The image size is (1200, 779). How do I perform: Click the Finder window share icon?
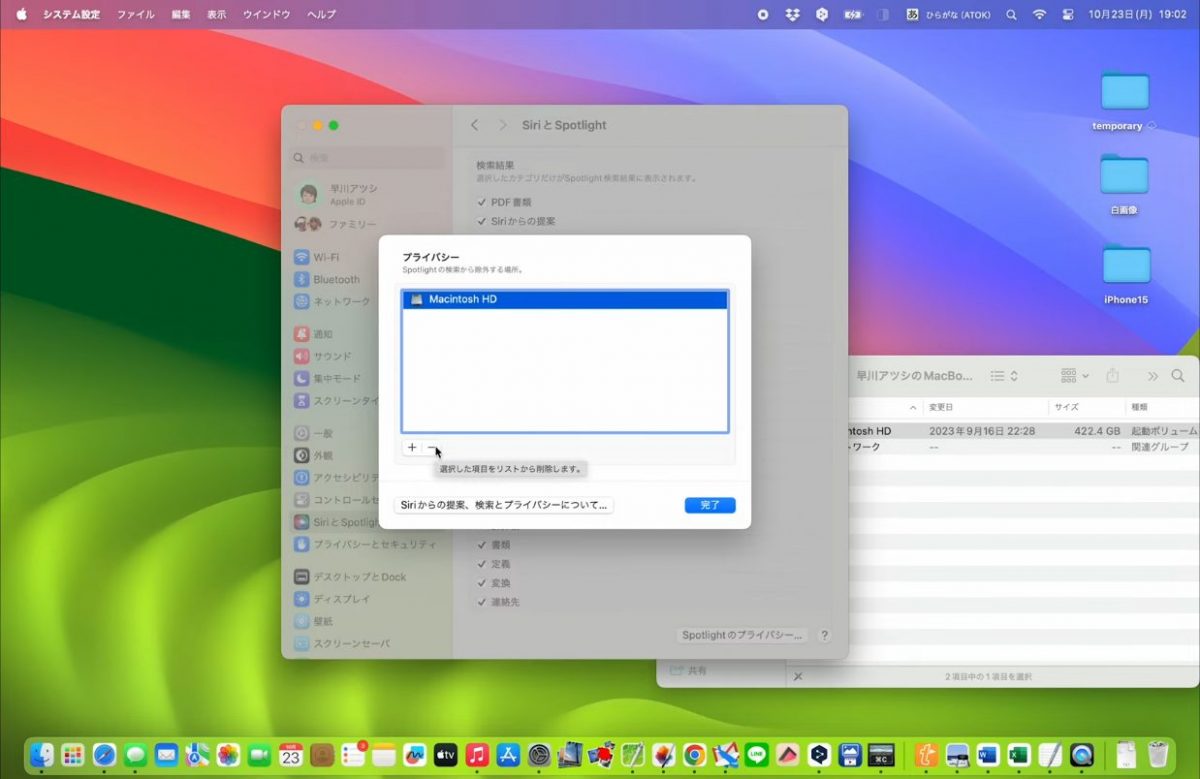point(1113,376)
